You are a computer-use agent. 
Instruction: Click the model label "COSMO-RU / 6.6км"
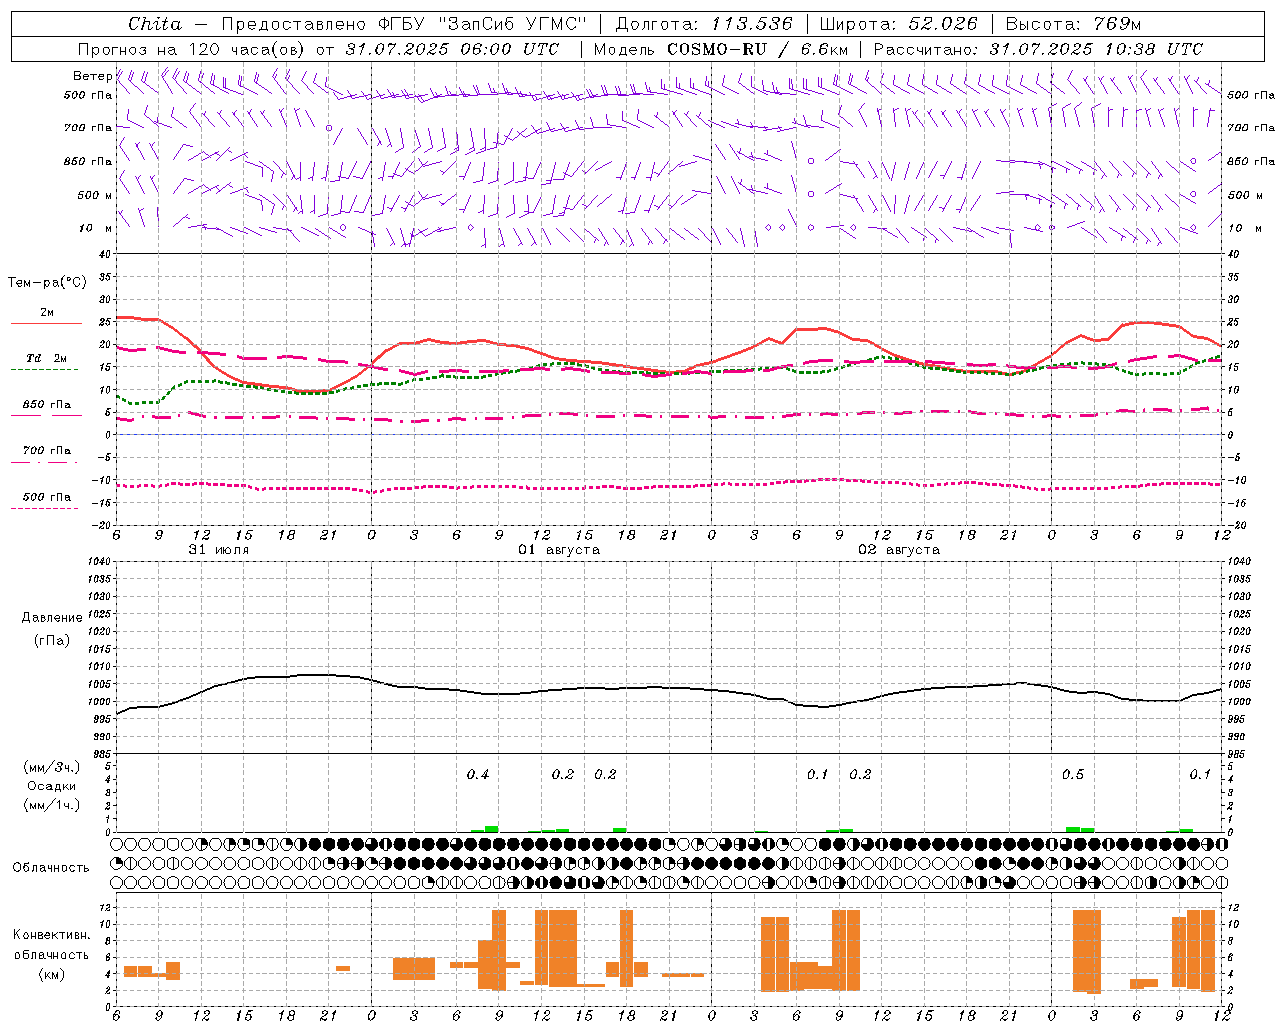pos(758,49)
